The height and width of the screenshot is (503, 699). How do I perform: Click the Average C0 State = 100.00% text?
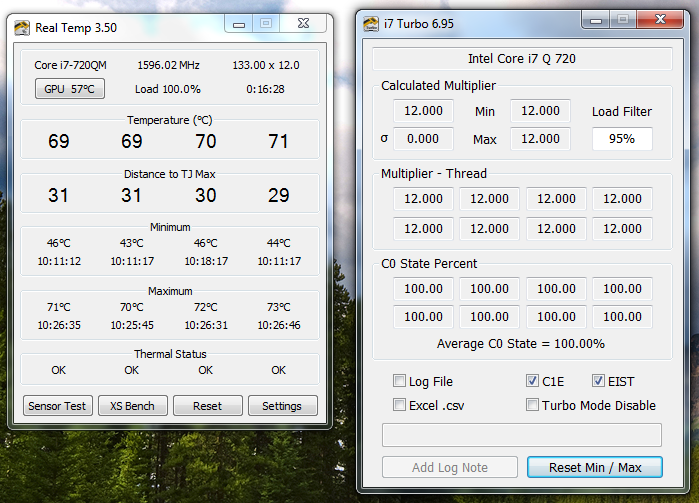(521, 344)
